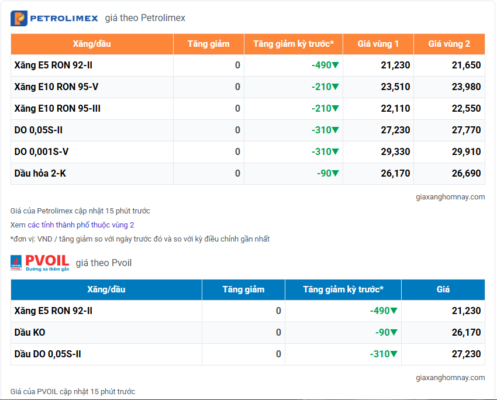Click the PVOIL header Tăng giảm kỳ trước*

coord(343,289)
